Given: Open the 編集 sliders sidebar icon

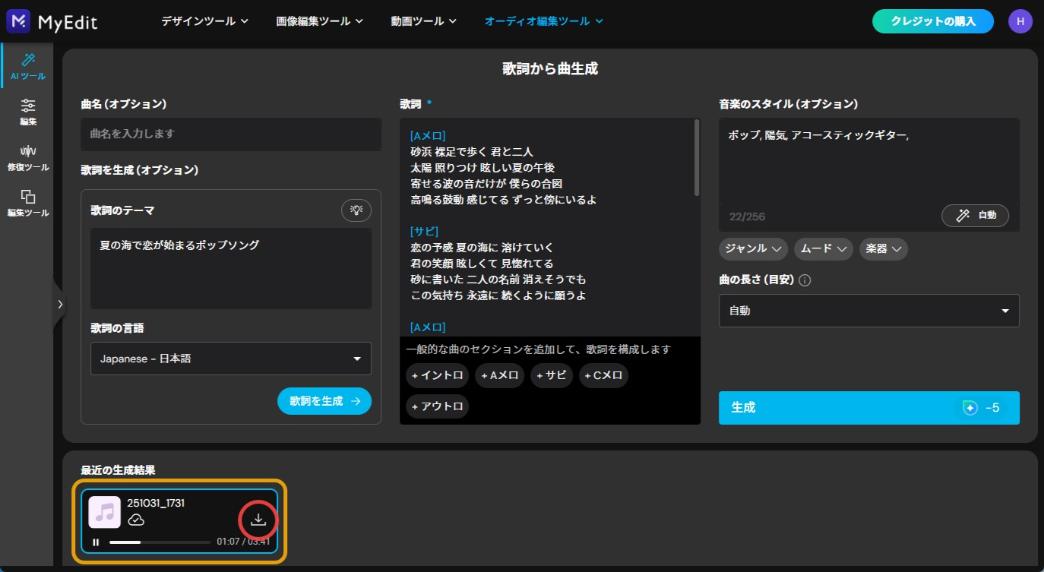Looking at the screenshot, I should tap(28, 112).
